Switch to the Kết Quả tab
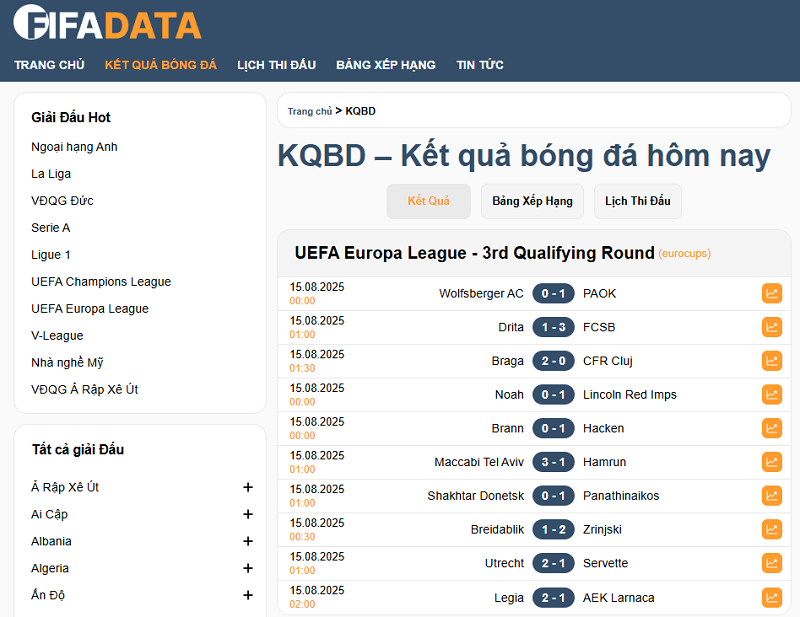 [x=428, y=201]
